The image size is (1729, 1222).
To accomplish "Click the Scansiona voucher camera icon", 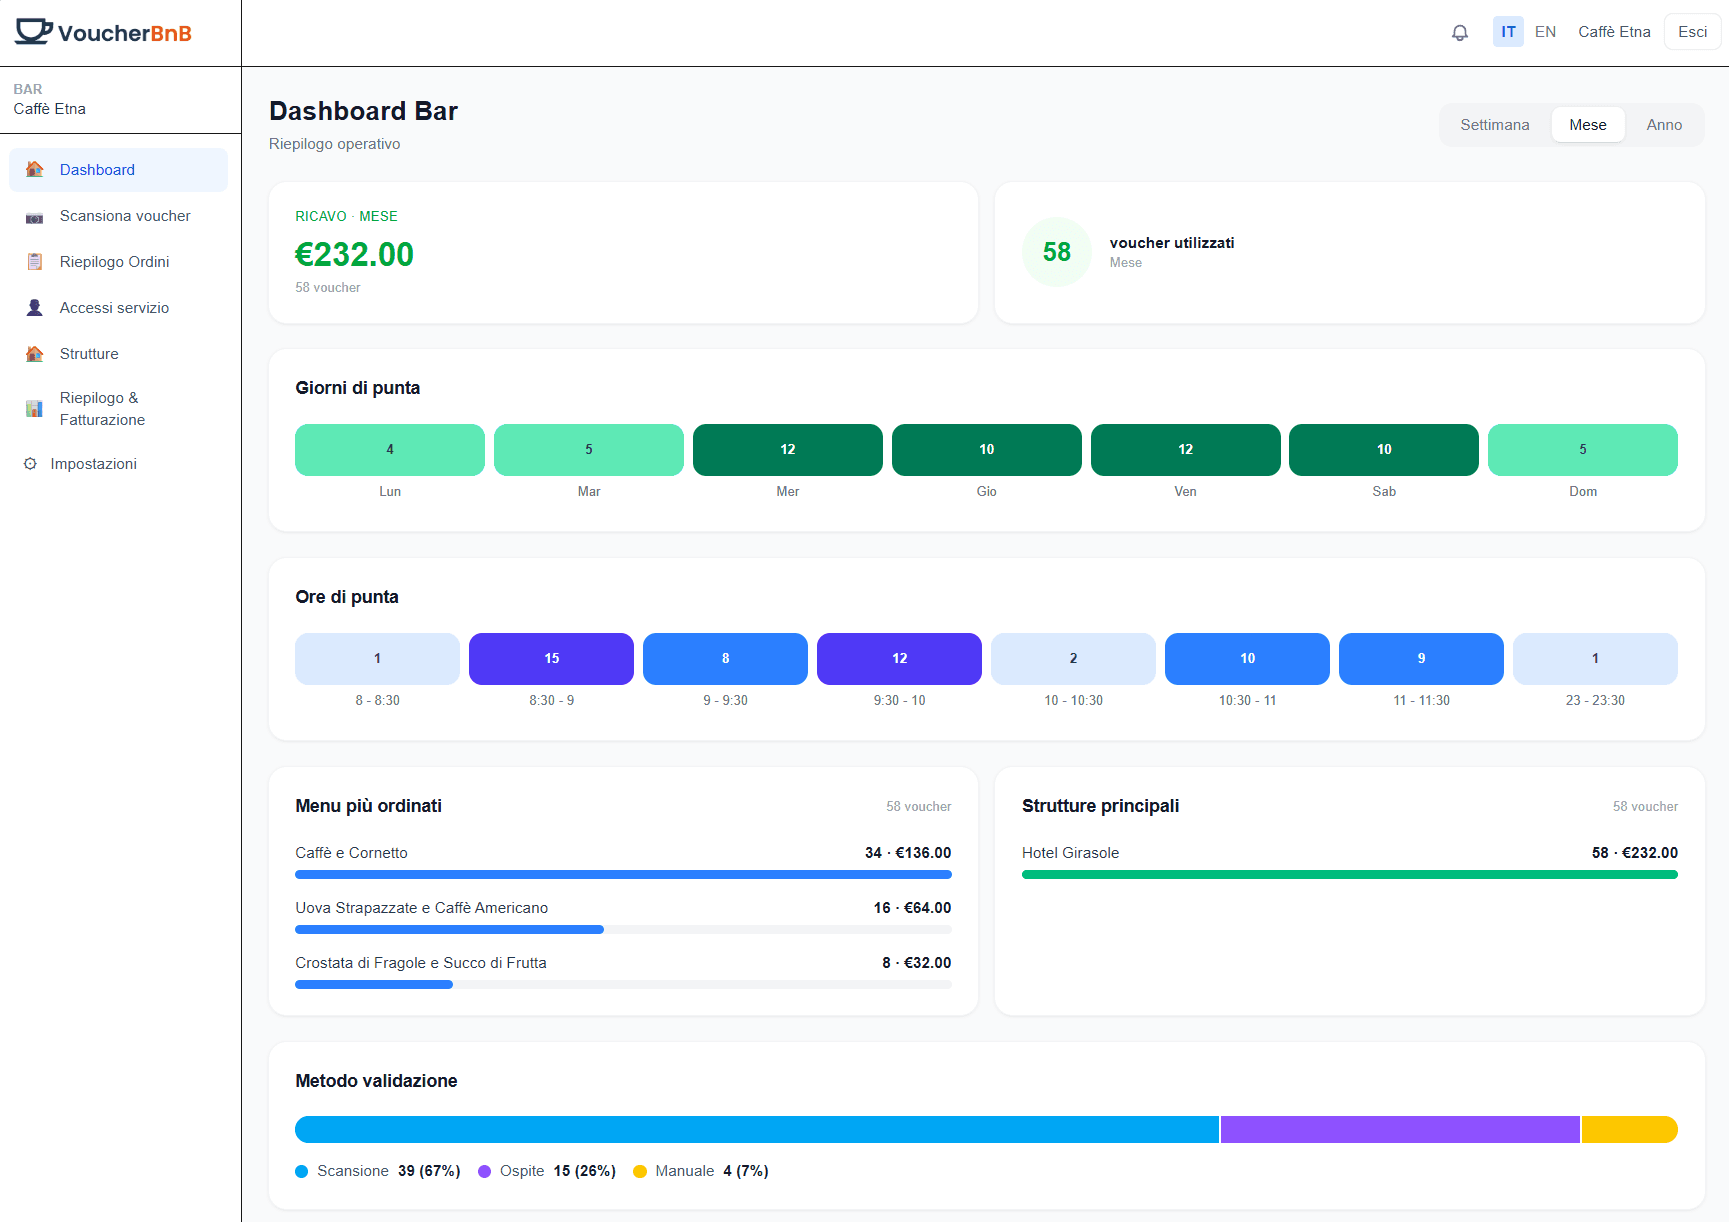I will [34, 216].
